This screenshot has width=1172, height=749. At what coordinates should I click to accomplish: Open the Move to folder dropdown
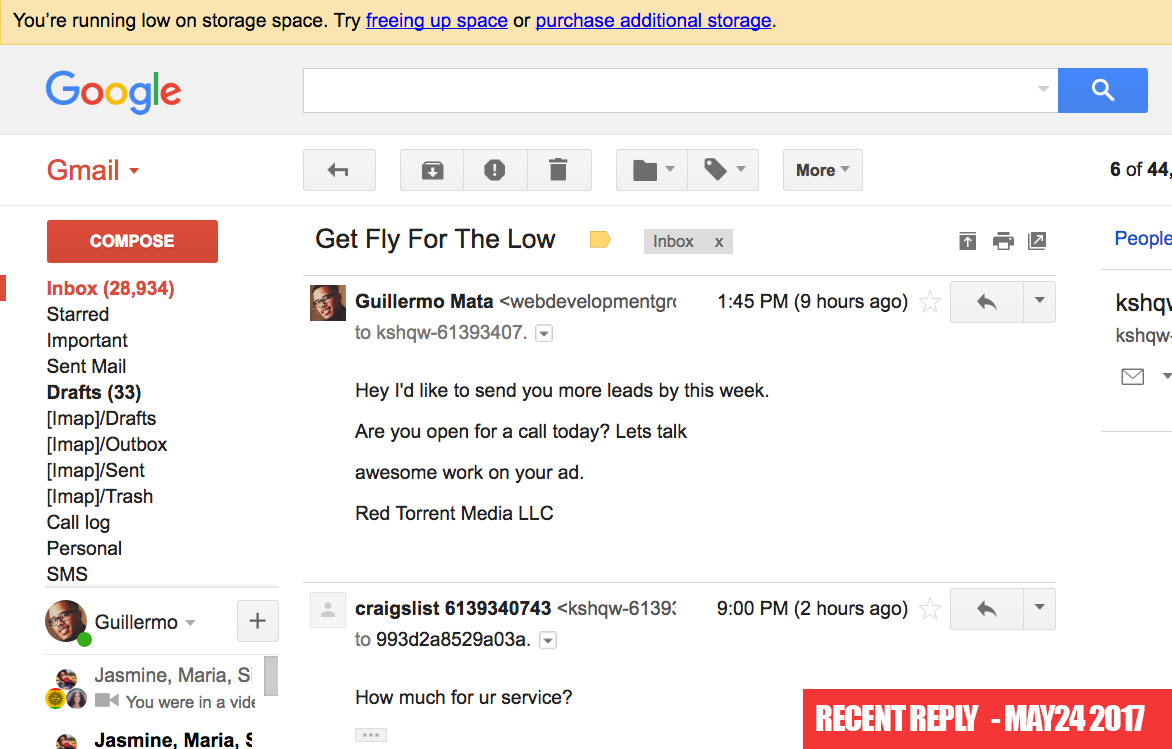tap(652, 170)
